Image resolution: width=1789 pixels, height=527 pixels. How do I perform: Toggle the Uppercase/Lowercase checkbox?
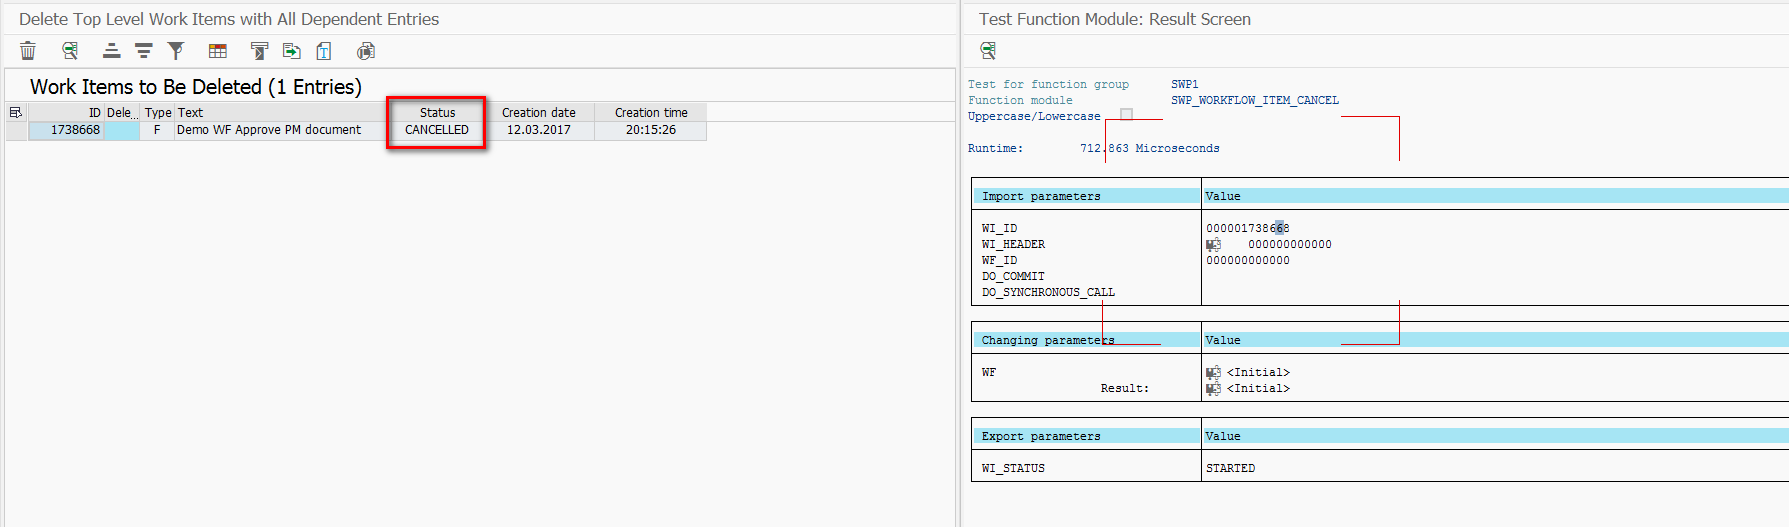(1127, 115)
